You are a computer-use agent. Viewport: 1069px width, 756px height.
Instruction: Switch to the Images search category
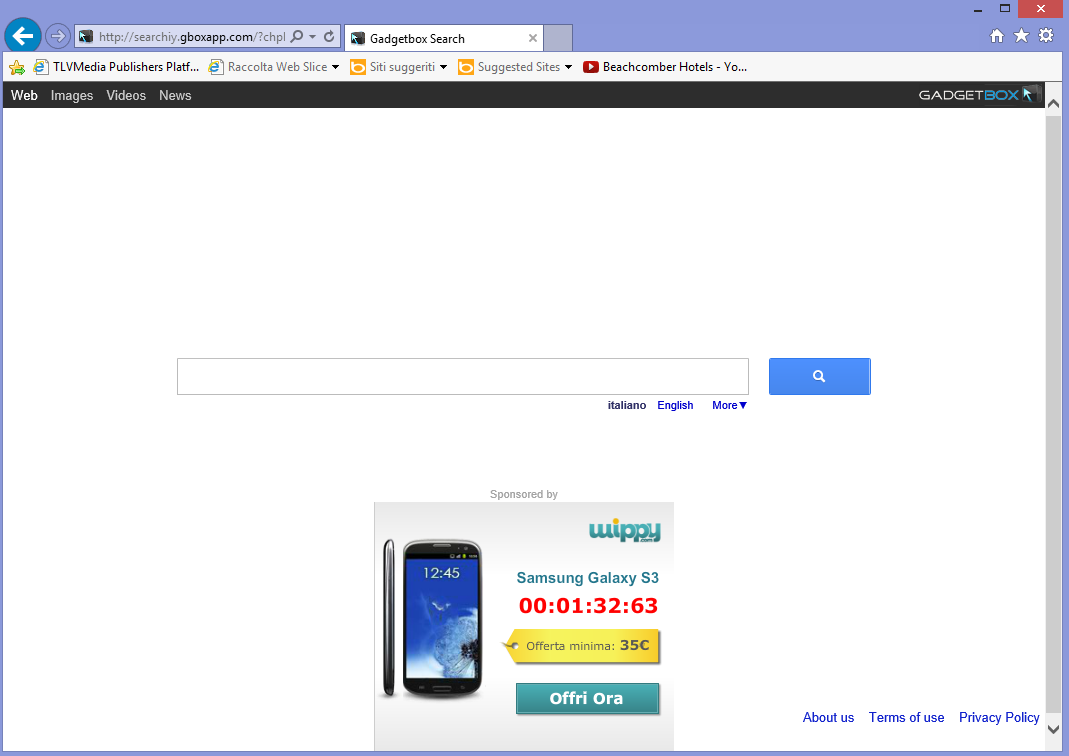(x=72, y=95)
